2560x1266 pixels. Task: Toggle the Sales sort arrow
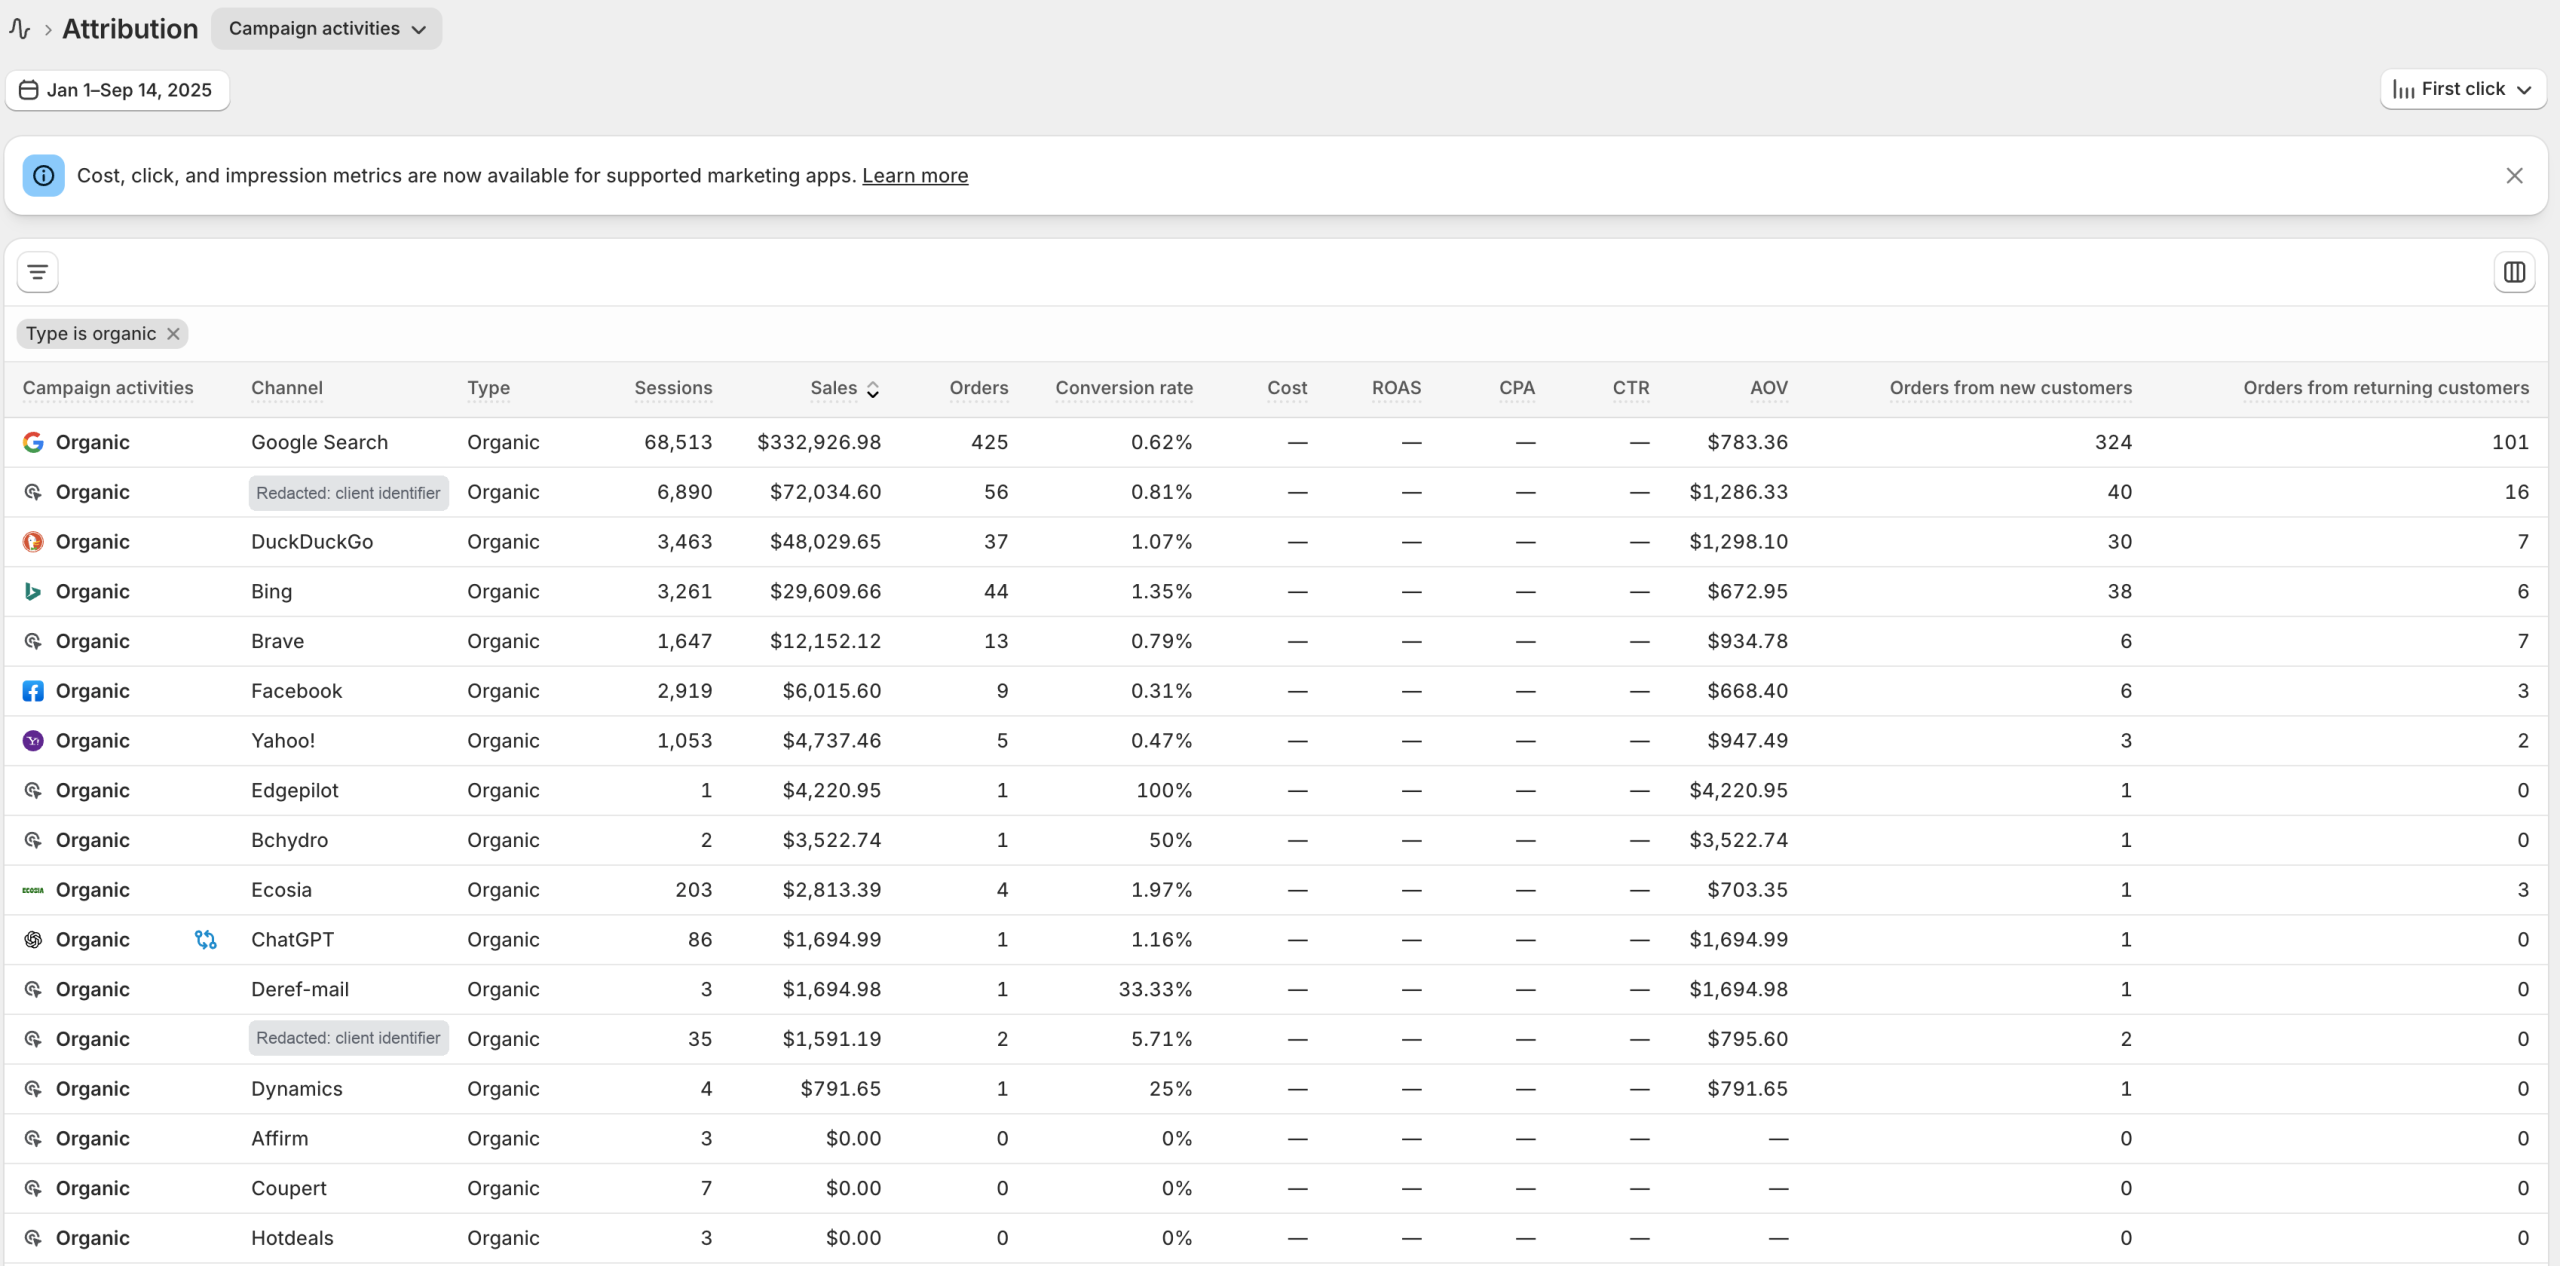tap(873, 390)
